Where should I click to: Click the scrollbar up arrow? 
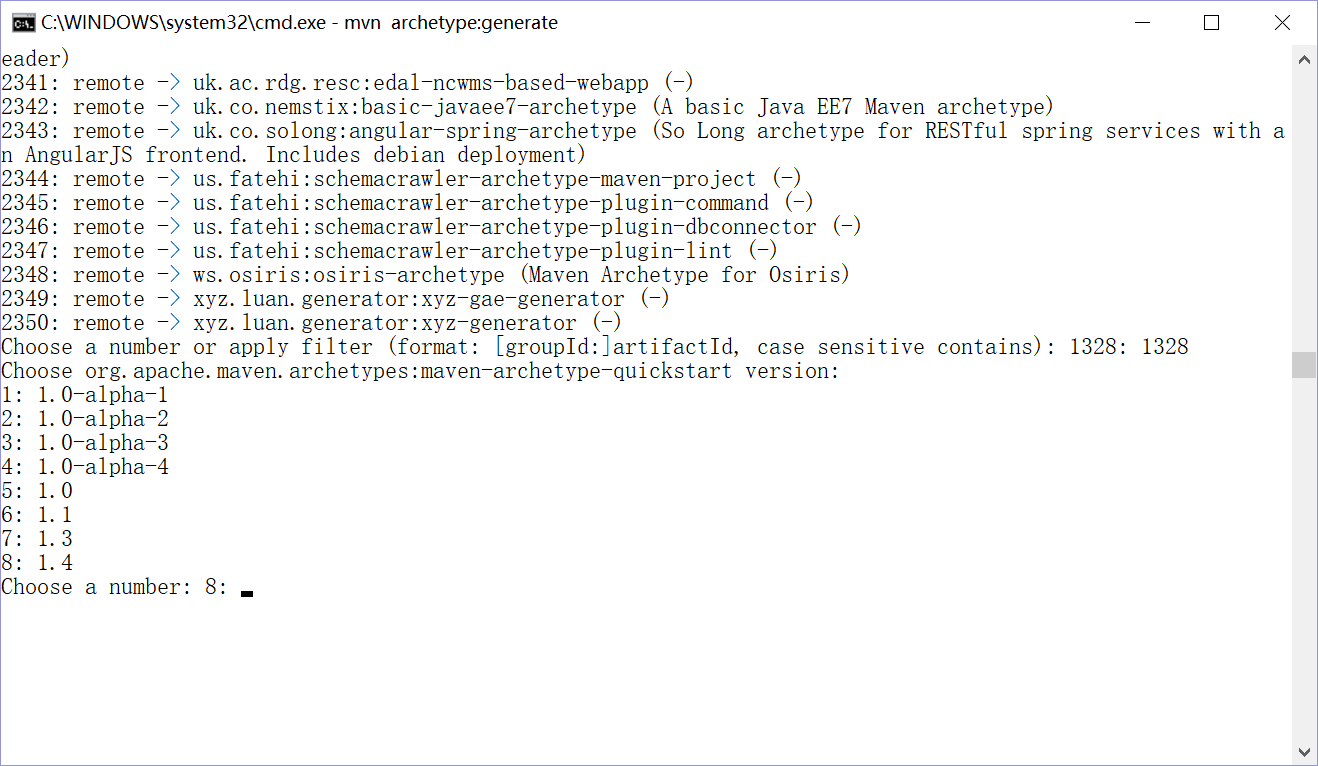click(1304, 59)
